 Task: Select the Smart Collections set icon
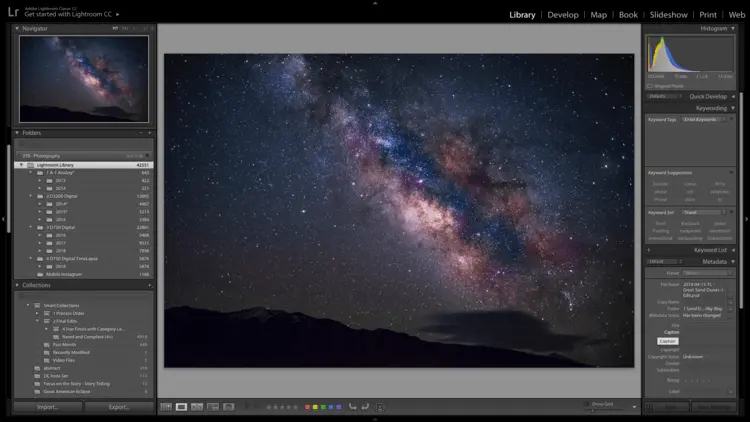click(x=37, y=305)
